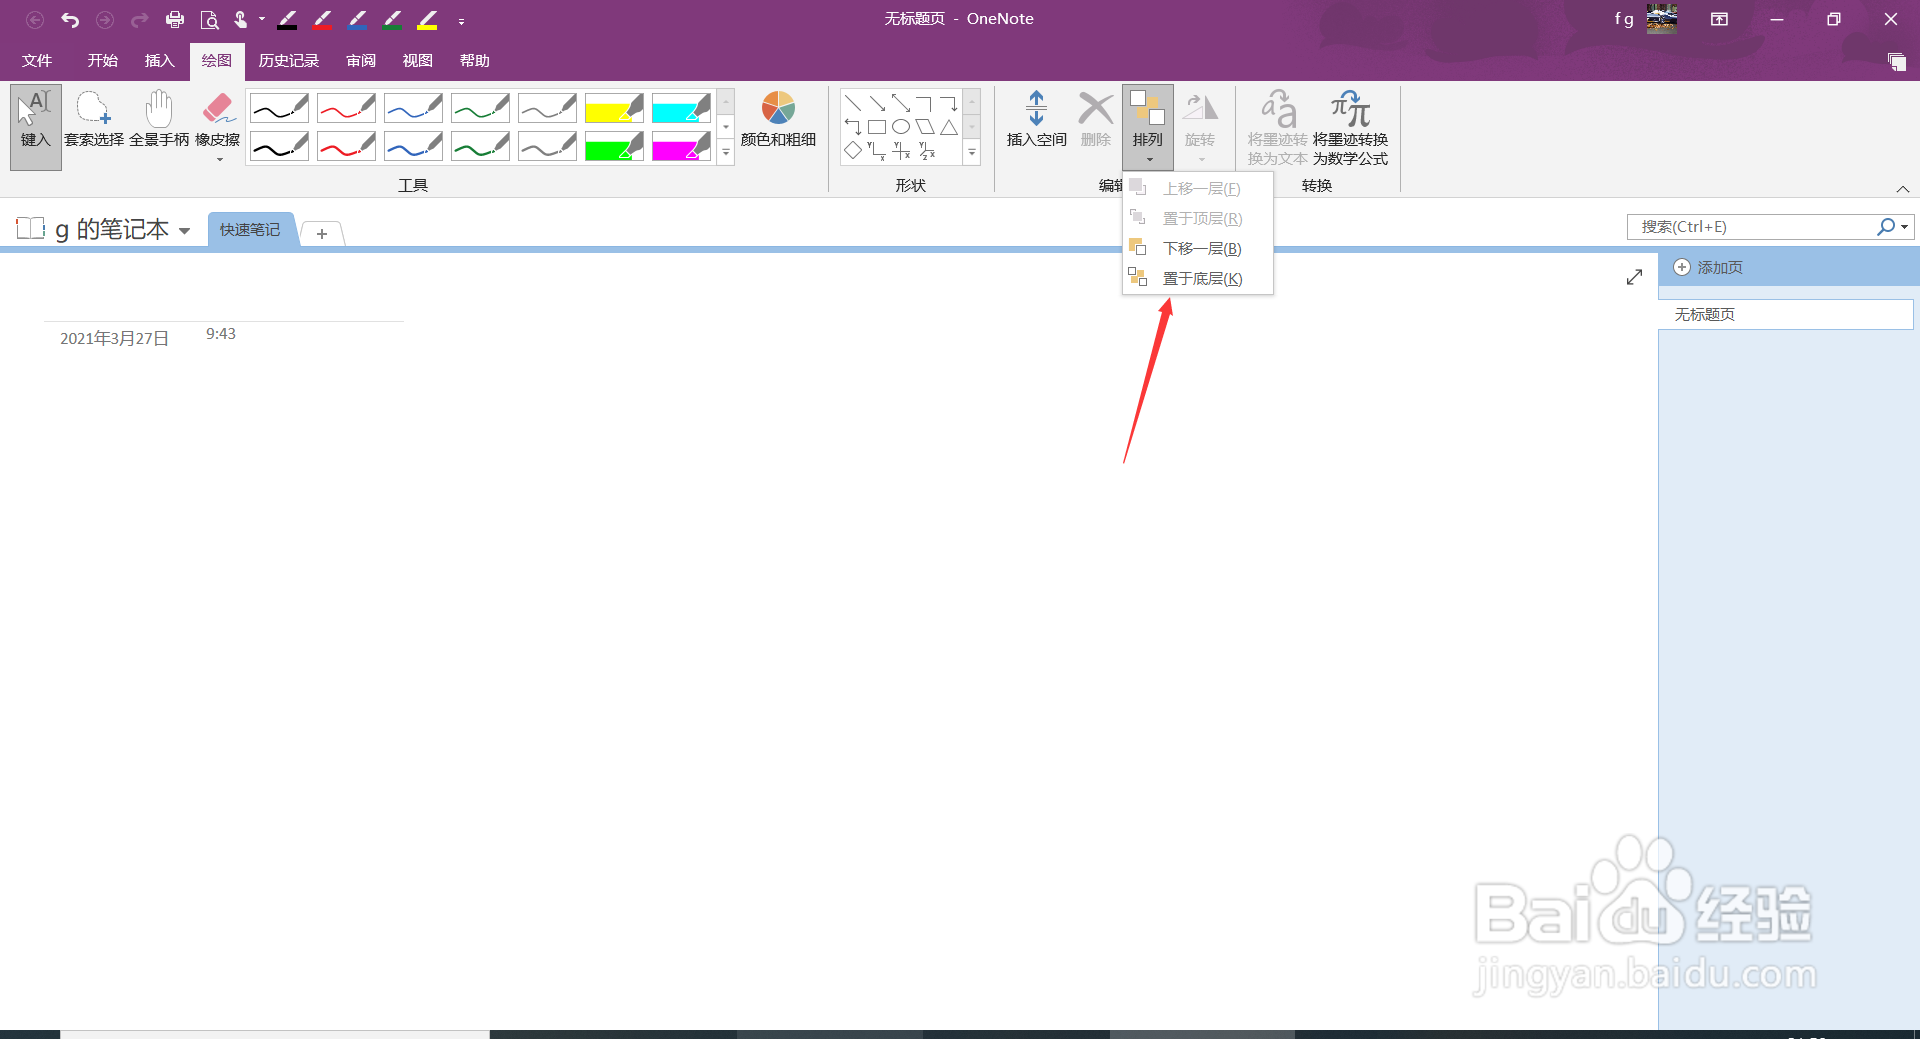The image size is (1920, 1039).
Task: Select the red pen in quick access toolbar
Action: click(322, 19)
